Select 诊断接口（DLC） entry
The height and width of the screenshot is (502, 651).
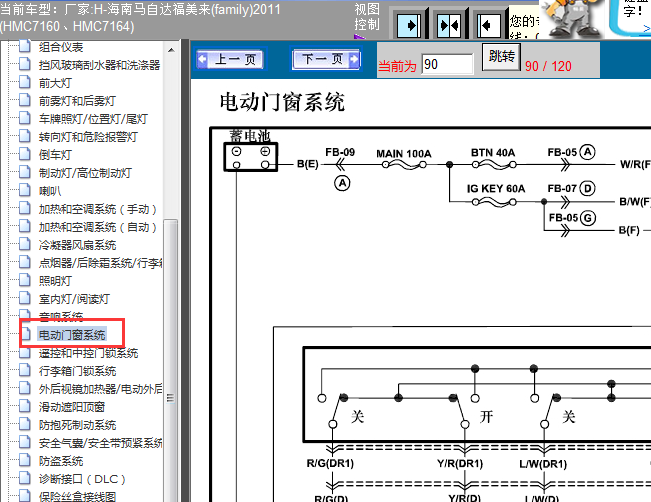82,479
